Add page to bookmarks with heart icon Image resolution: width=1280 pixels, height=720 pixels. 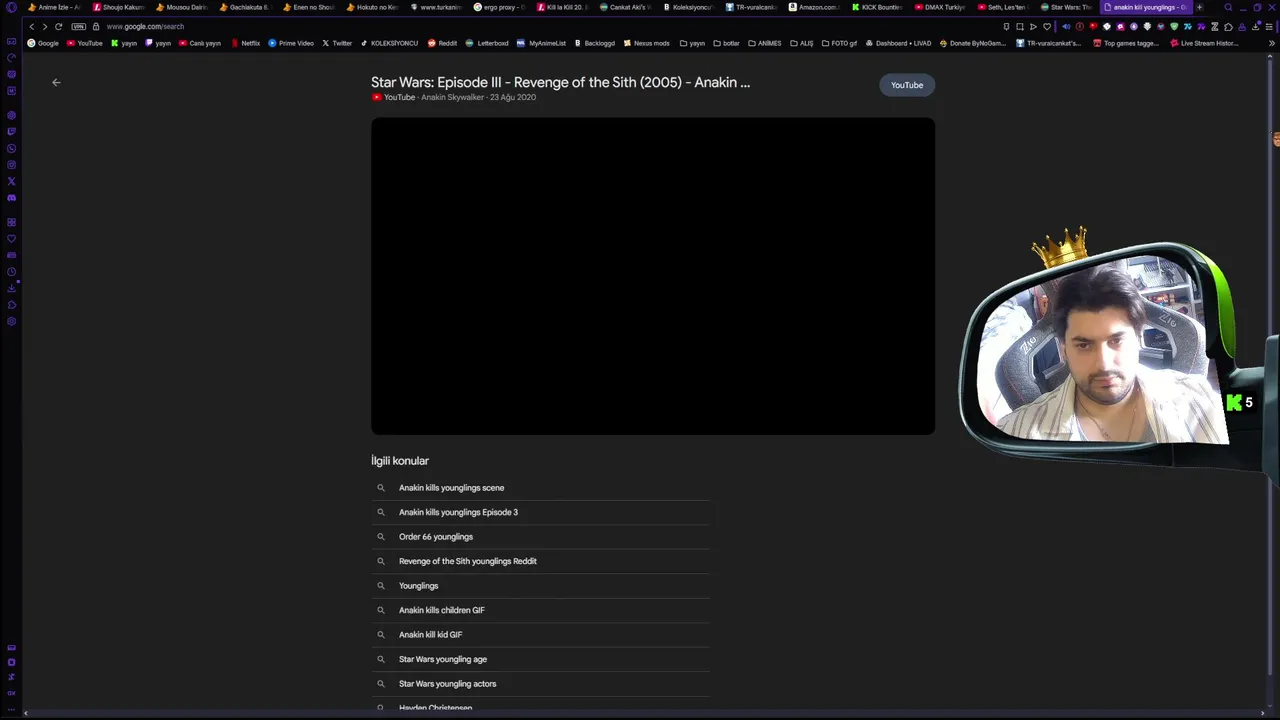[1047, 27]
